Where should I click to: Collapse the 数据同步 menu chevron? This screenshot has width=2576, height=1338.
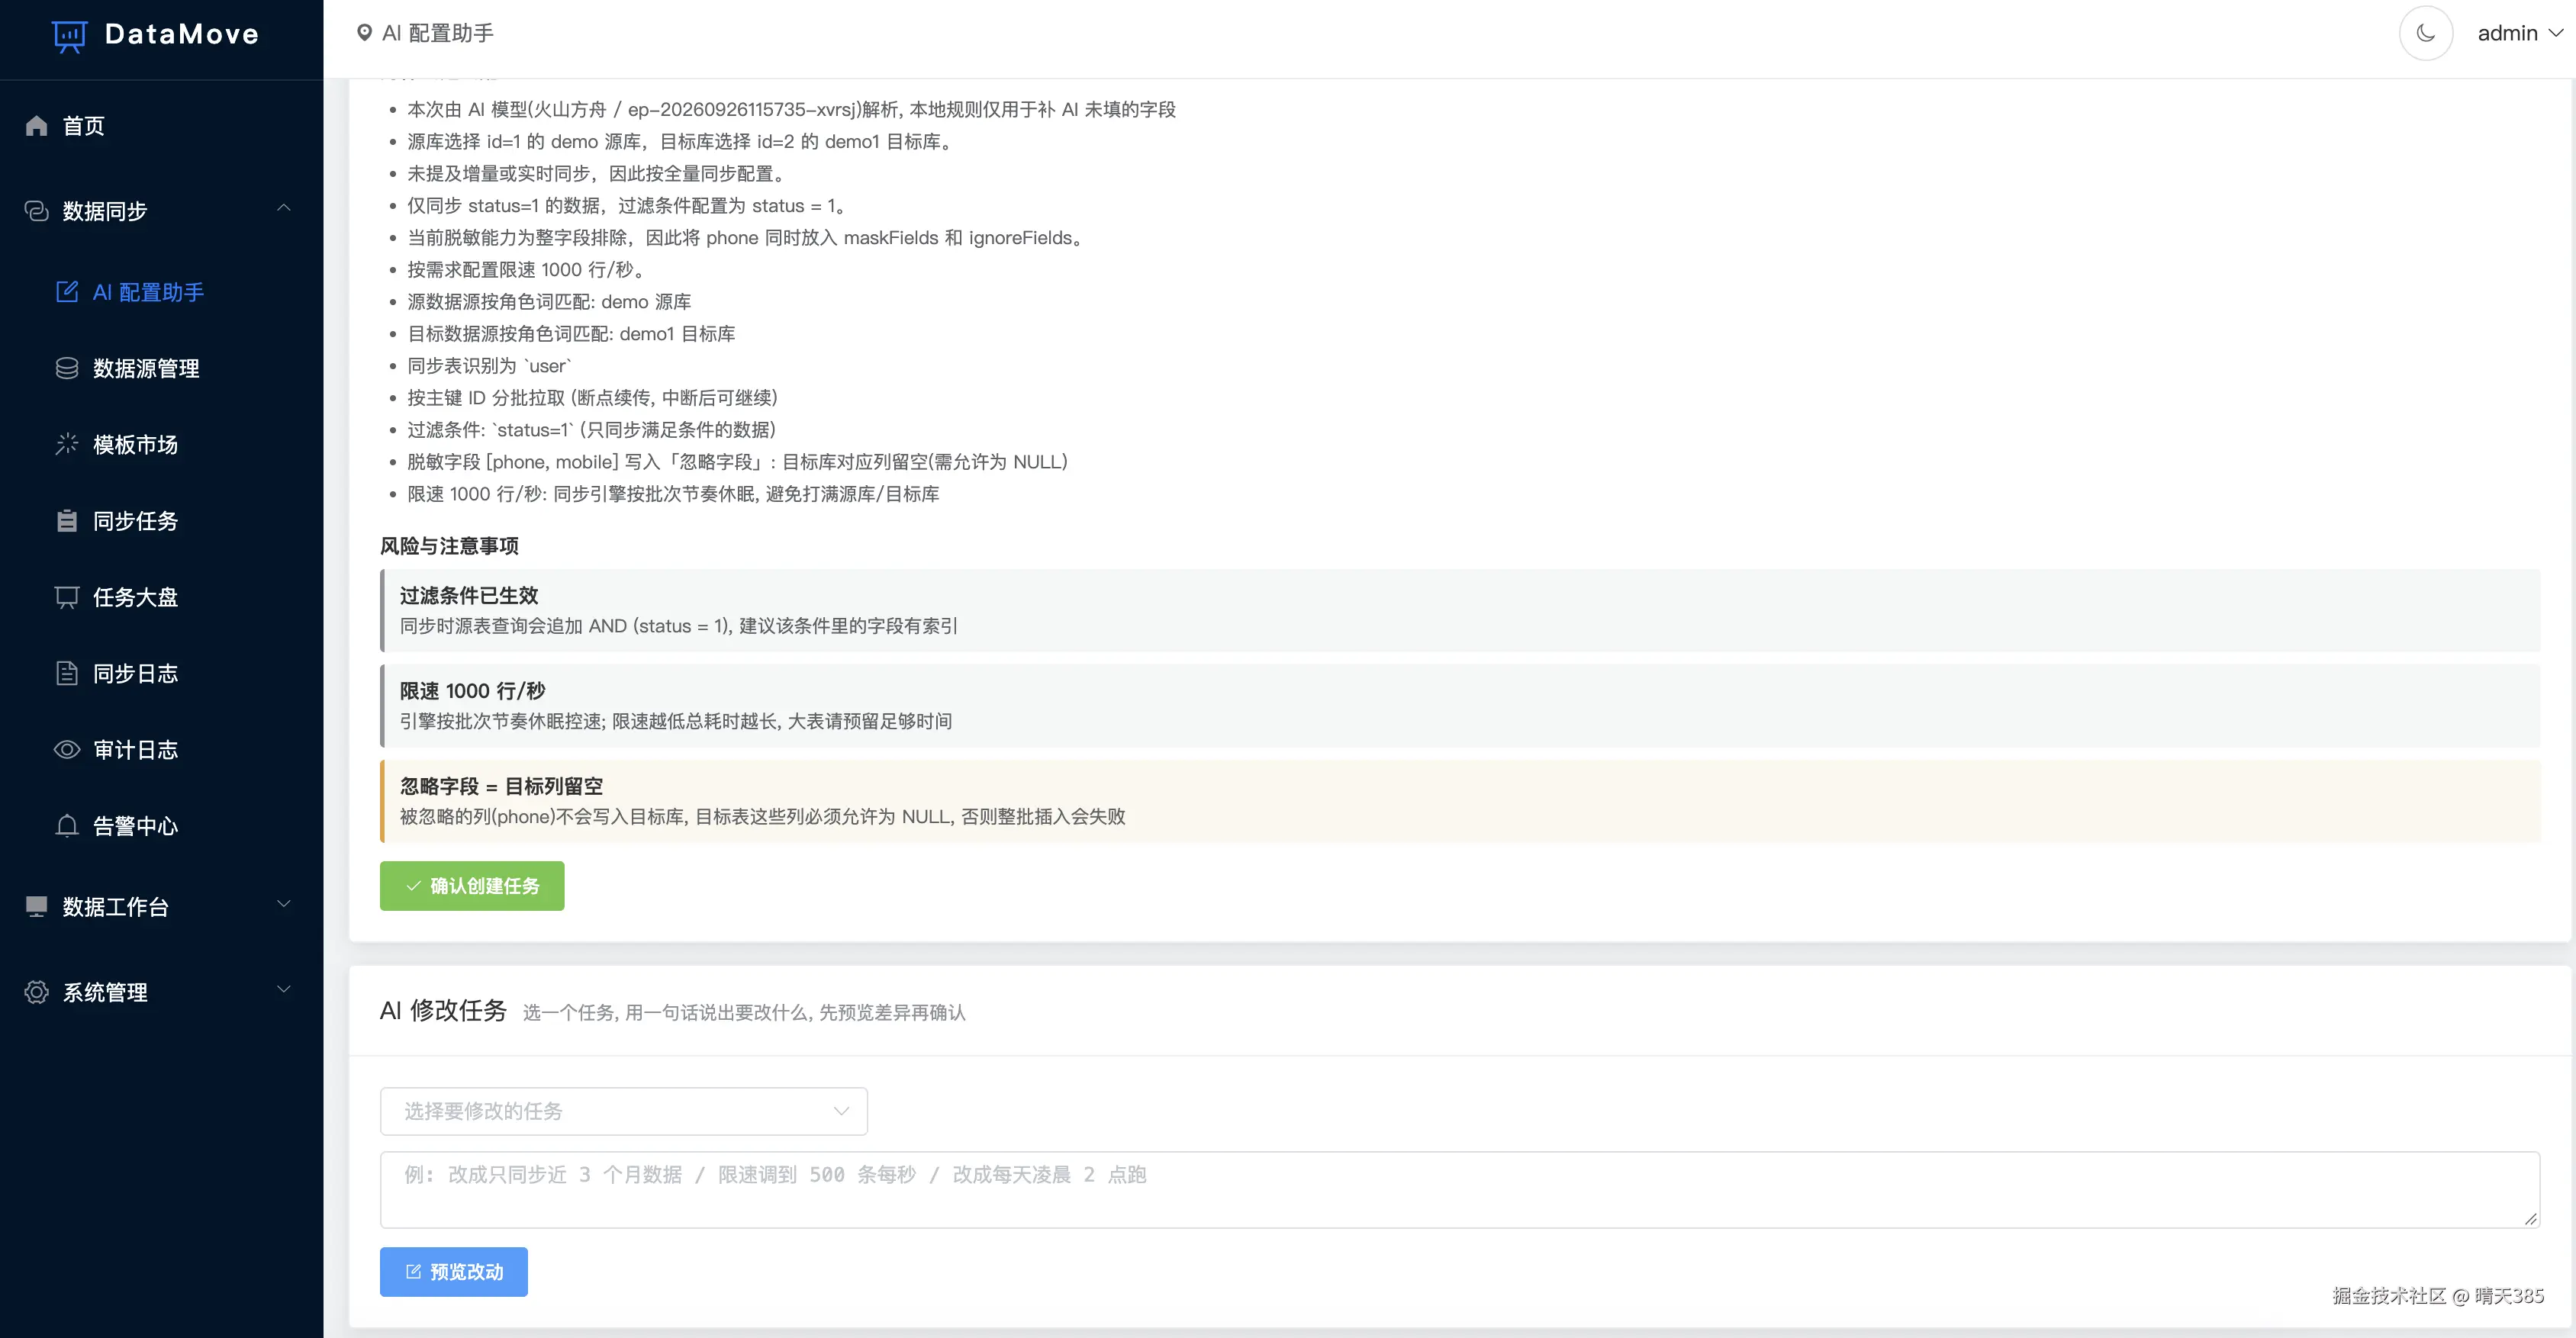[284, 208]
